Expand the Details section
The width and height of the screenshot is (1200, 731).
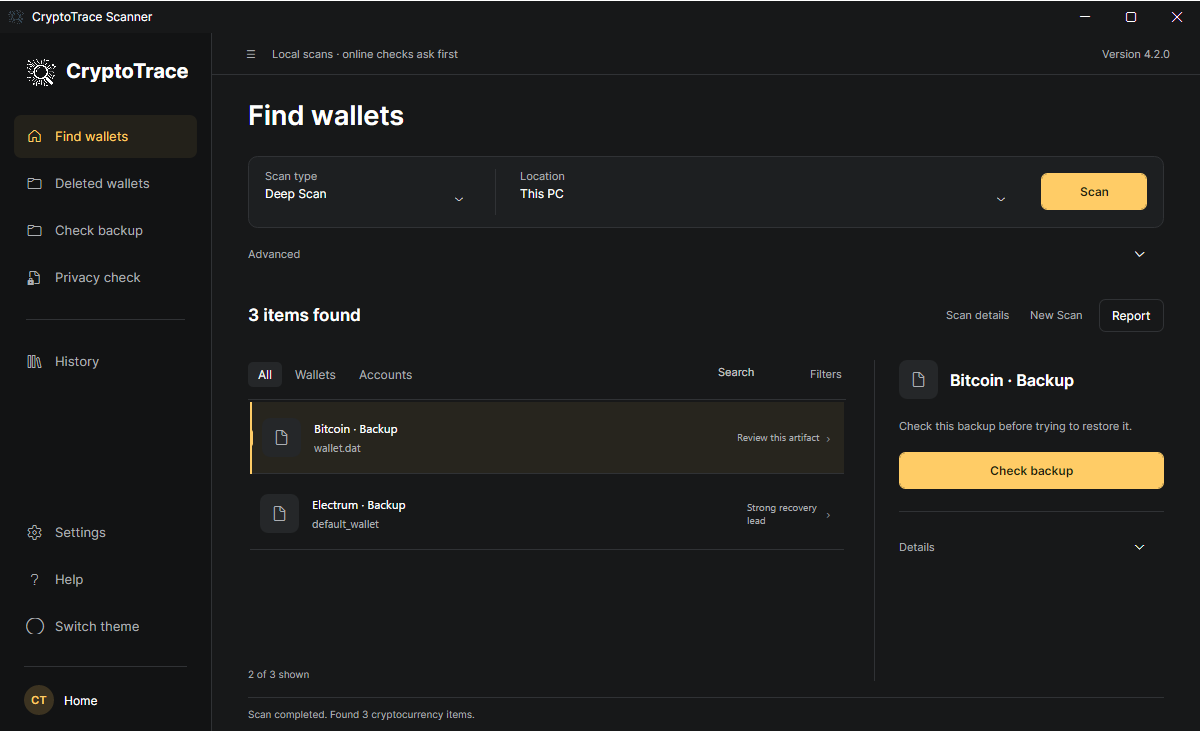(1031, 547)
